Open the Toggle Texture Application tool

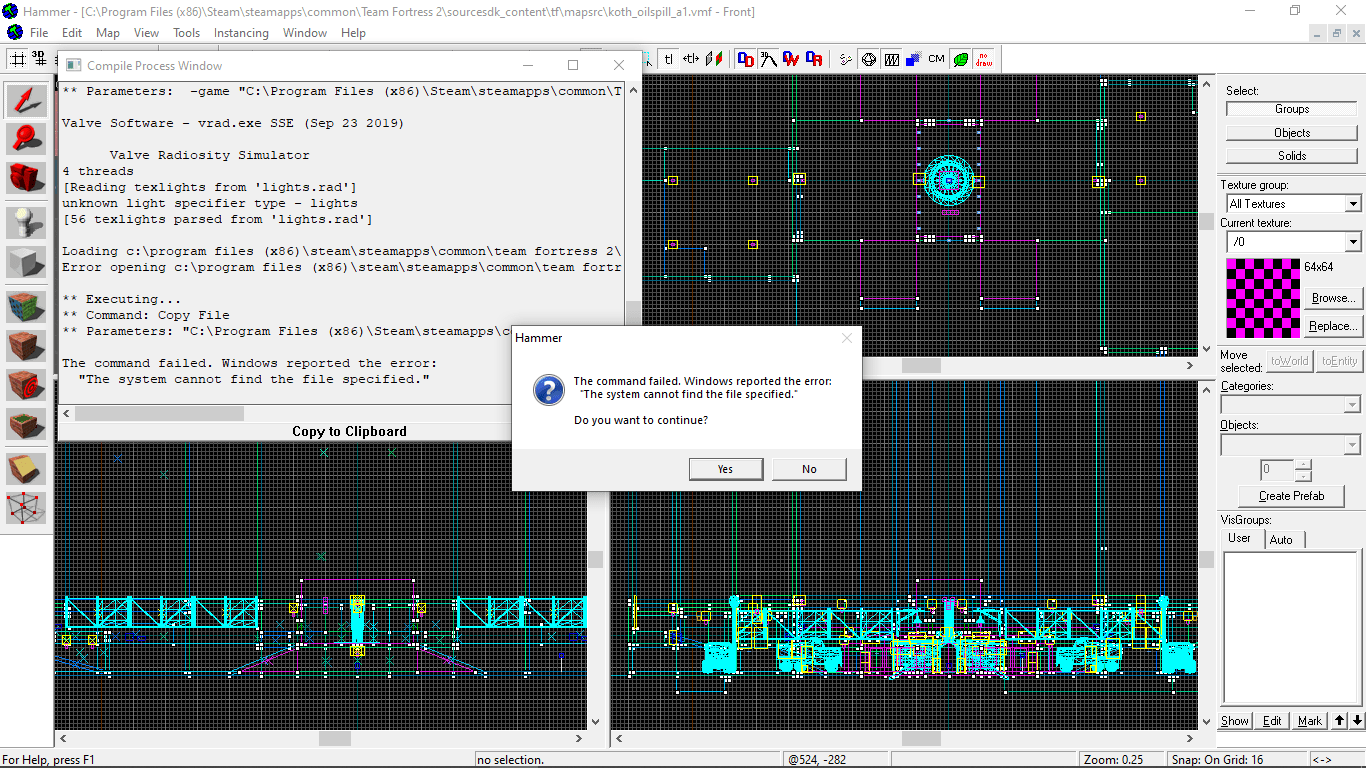point(27,306)
